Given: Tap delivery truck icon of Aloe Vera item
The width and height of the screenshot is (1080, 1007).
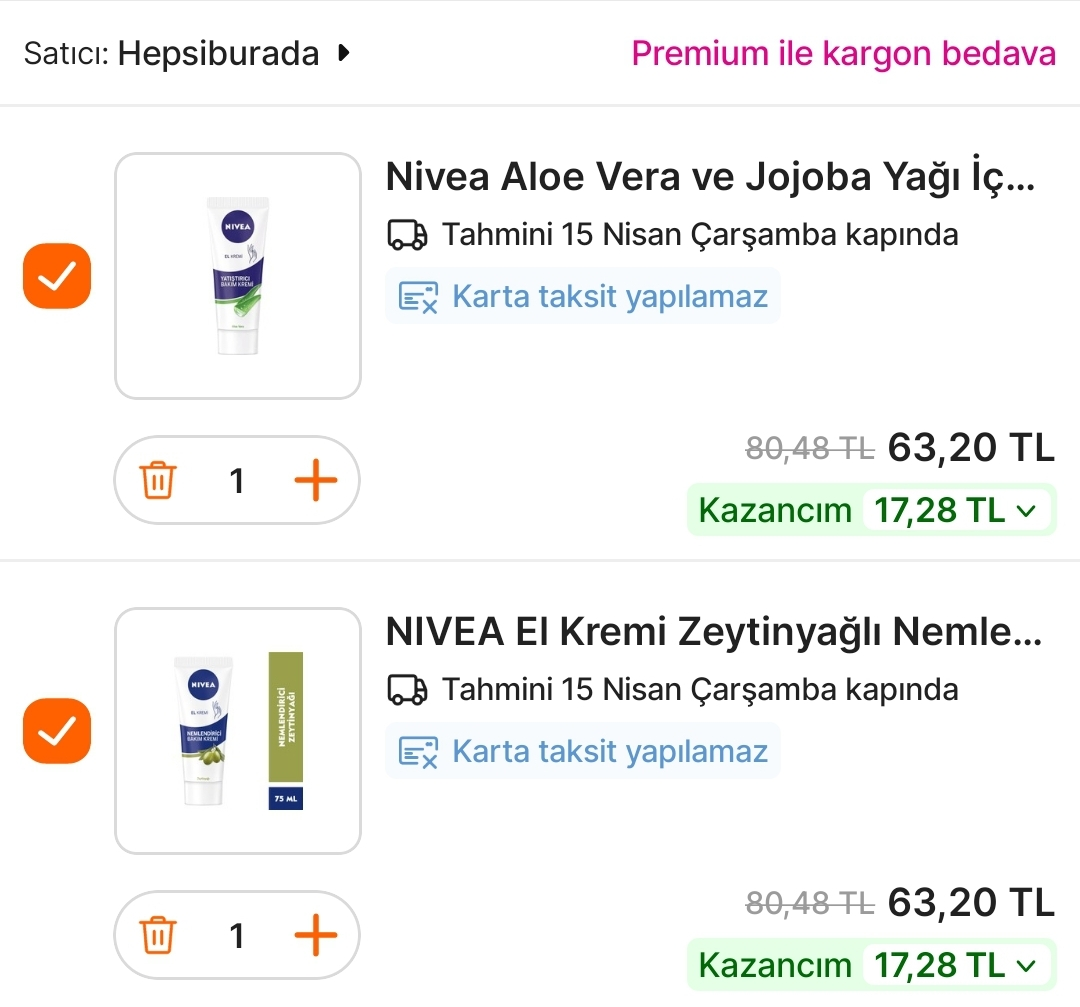Looking at the screenshot, I should pyautogui.click(x=407, y=235).
